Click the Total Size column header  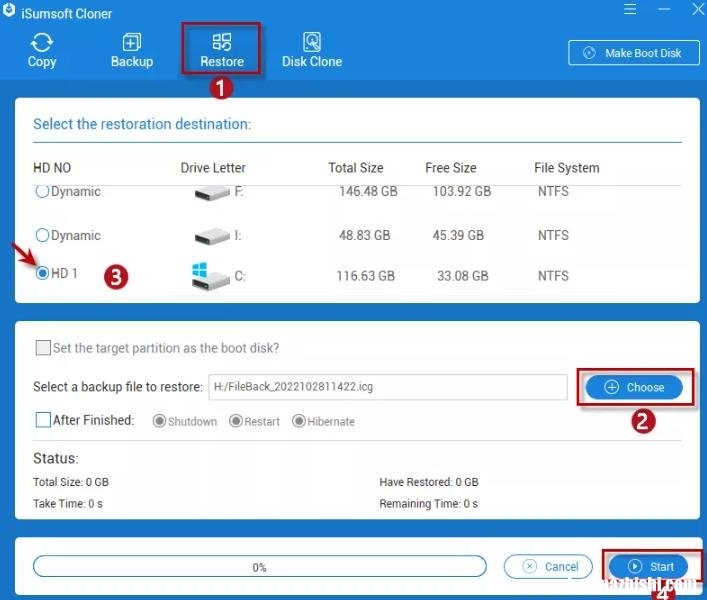tap(356, 168)
